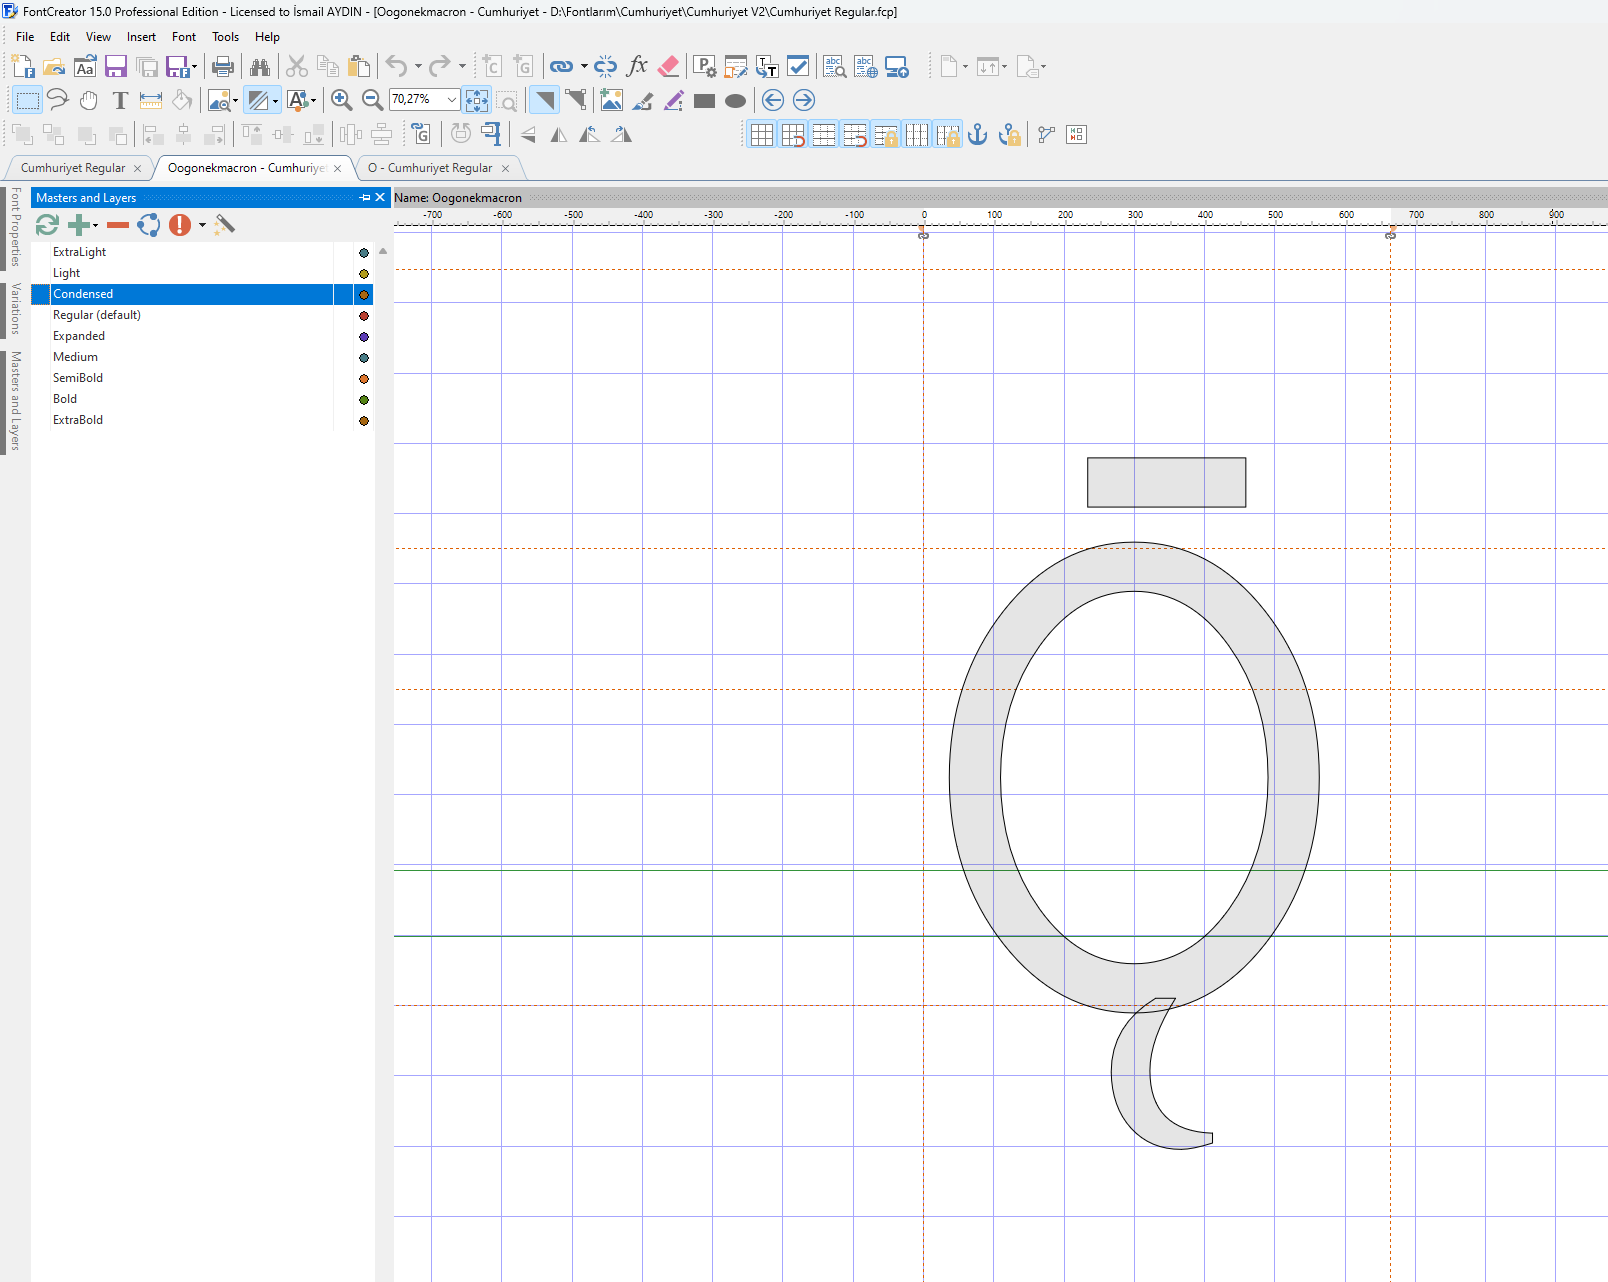
Task: Open the Edit menu
Action: 60,37
